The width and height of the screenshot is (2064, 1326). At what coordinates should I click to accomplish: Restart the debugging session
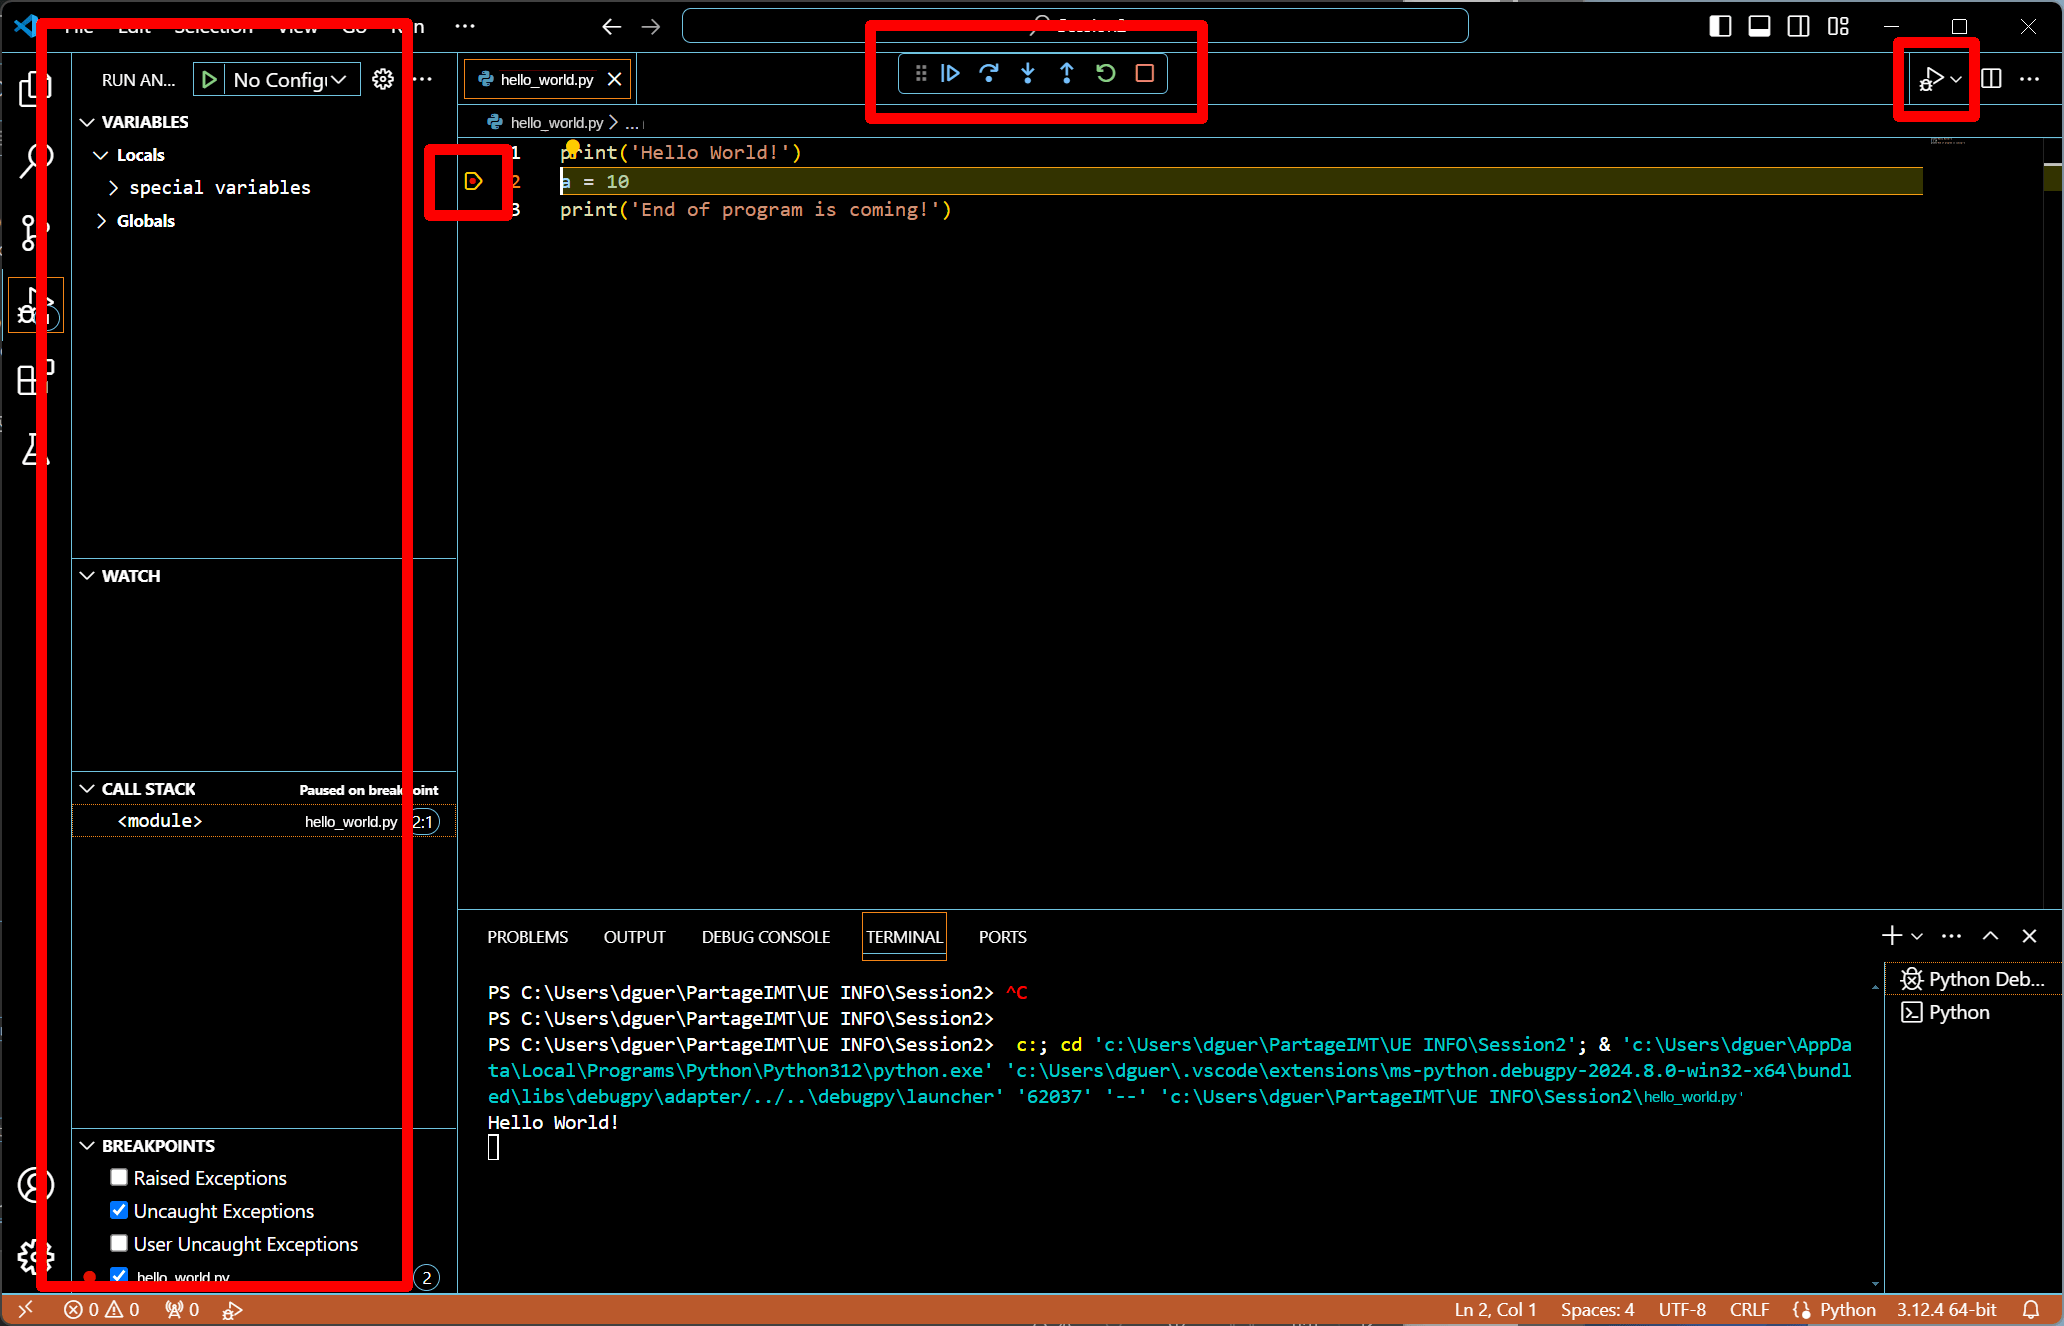1106,73
